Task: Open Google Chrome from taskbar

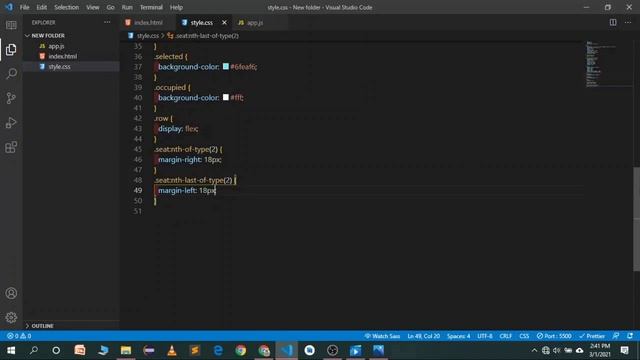Action: pos(241,350)
